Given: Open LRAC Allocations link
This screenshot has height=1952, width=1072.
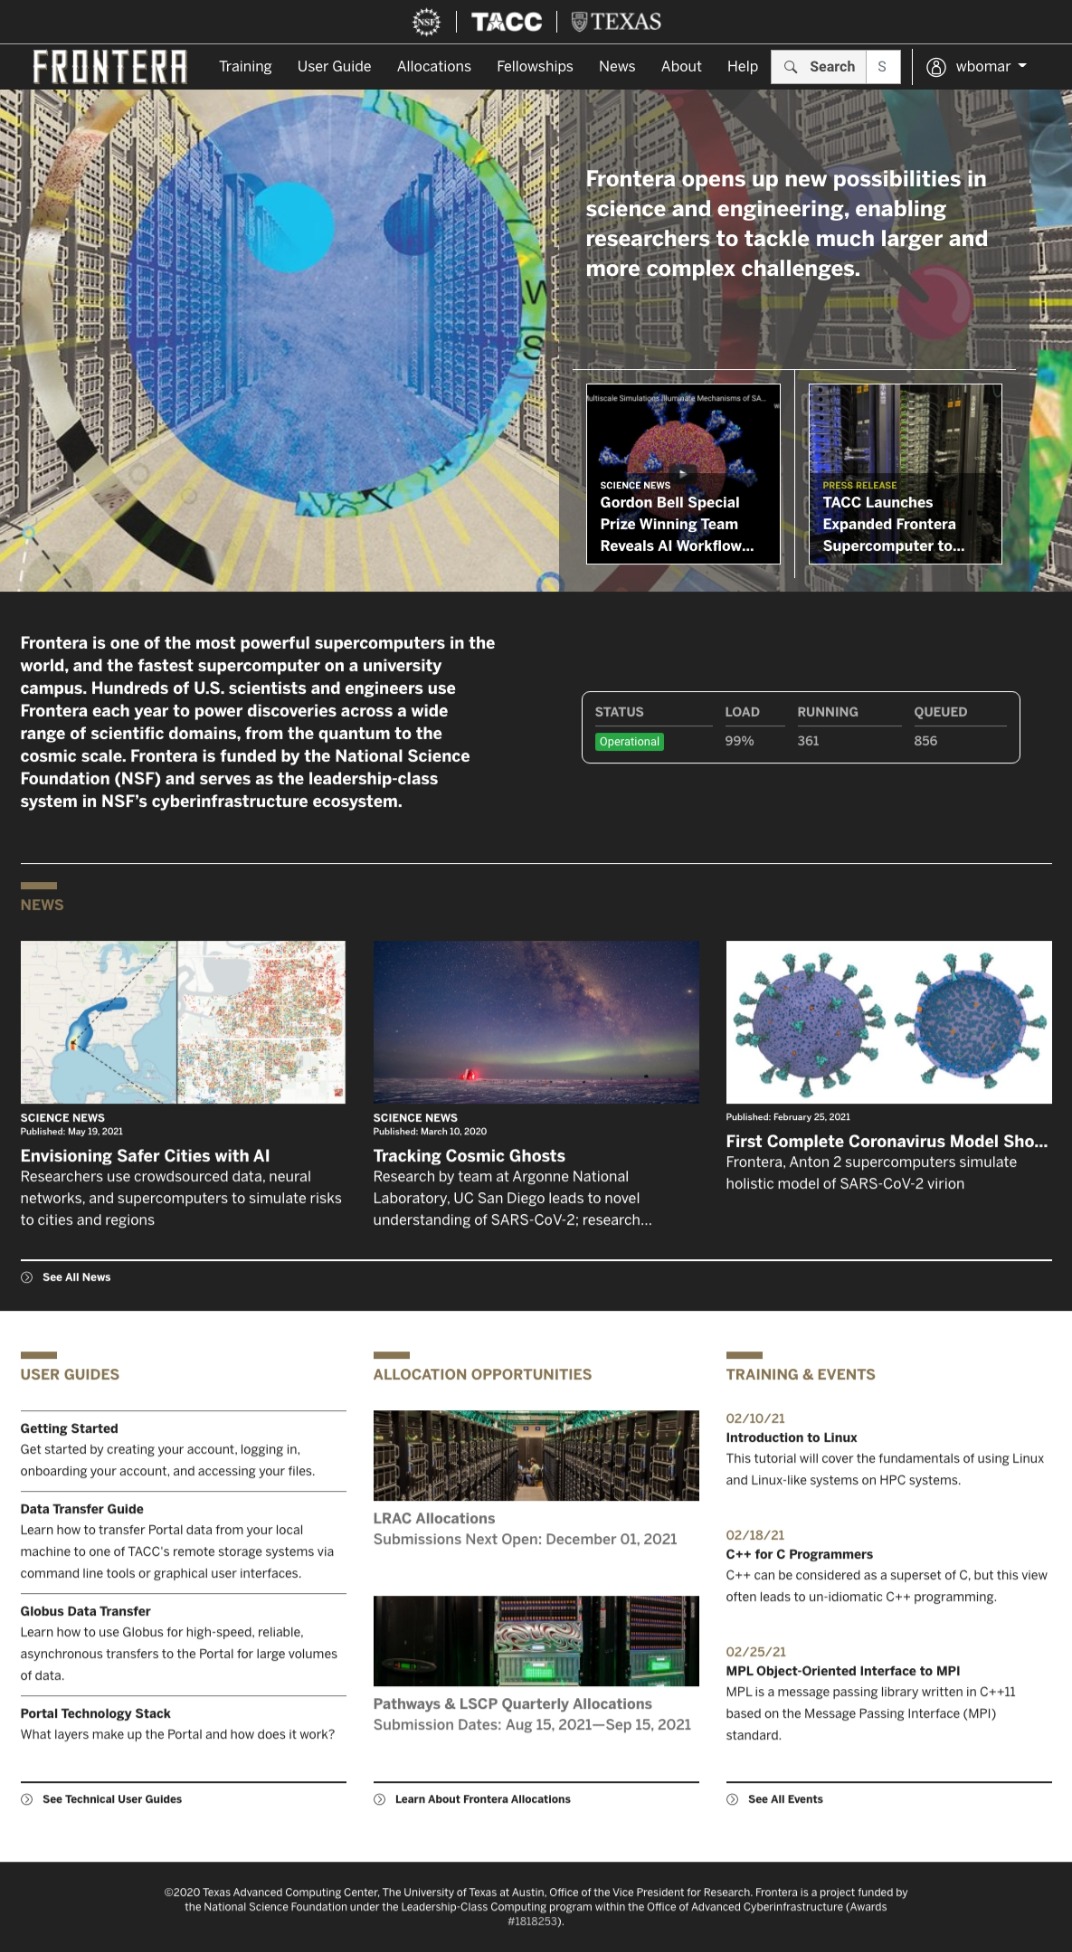Looking at the screenshot, I should 434,1518.
